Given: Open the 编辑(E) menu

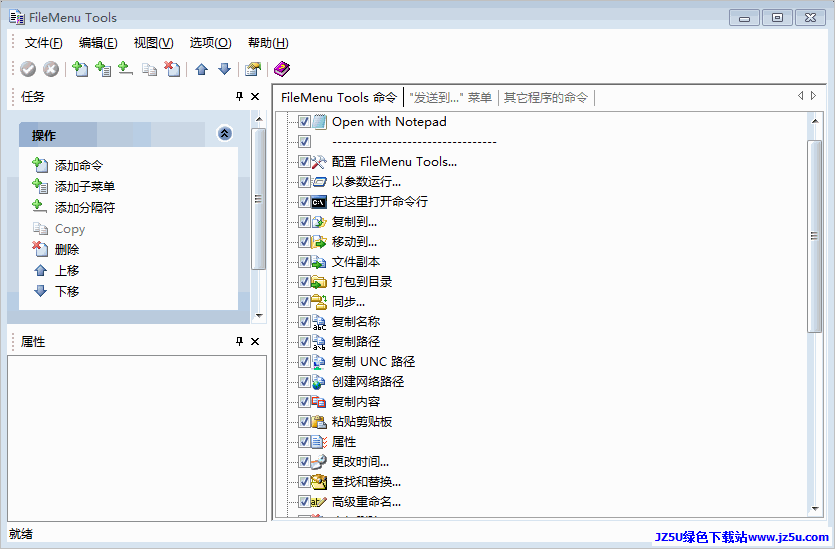Looking at the screenshot, I should [x=98, y=43].
